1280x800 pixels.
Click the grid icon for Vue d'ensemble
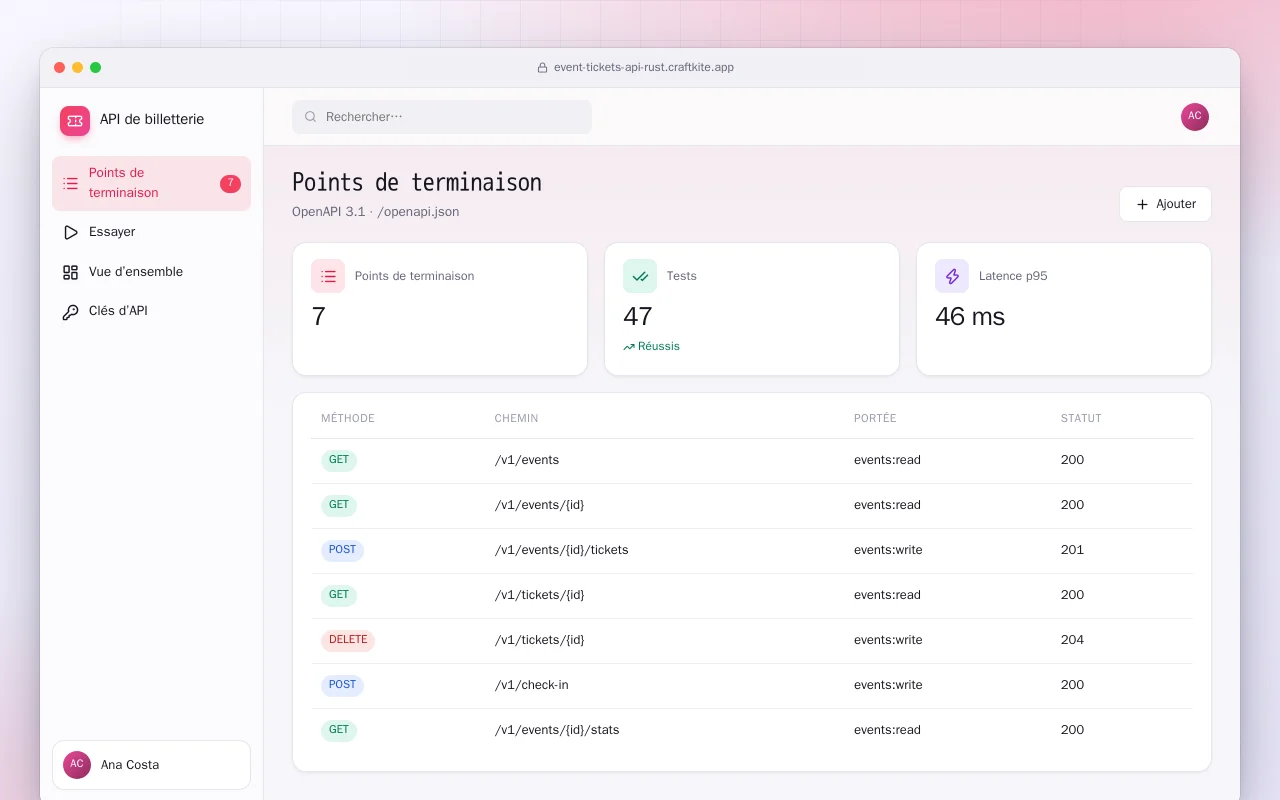(70, 272)
